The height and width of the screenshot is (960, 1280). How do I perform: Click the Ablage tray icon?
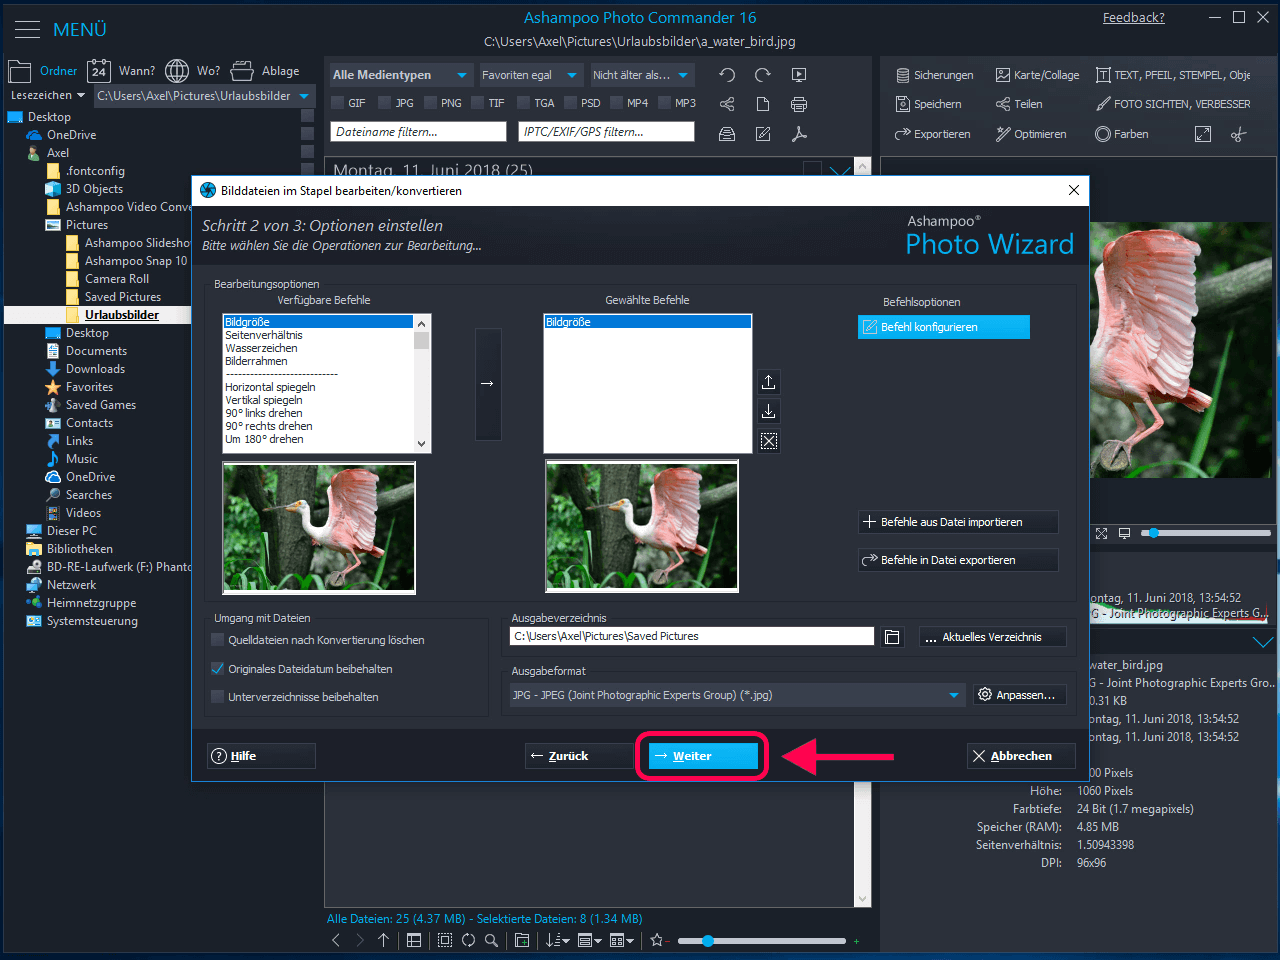(x=242, y=71)
